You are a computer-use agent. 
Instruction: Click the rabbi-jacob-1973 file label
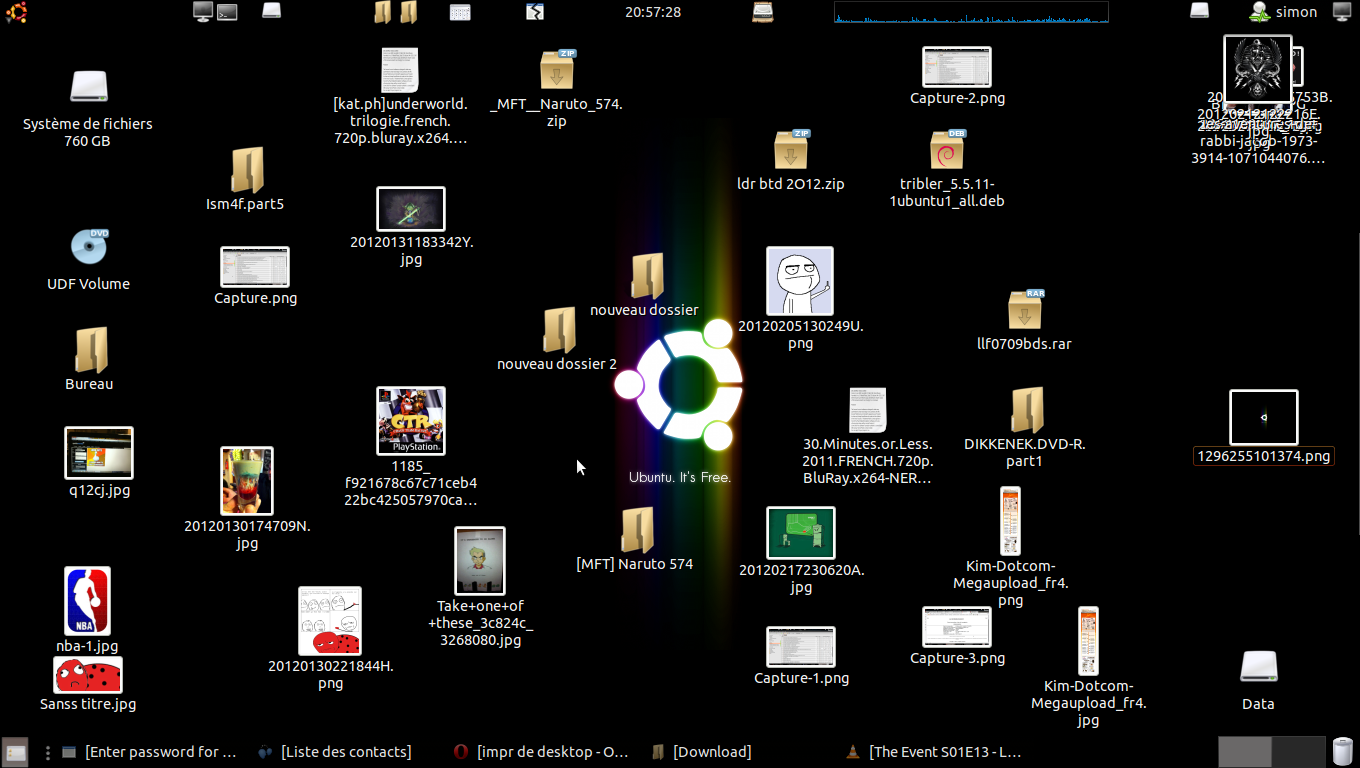pyautogui.click(x=1258, y=150)
